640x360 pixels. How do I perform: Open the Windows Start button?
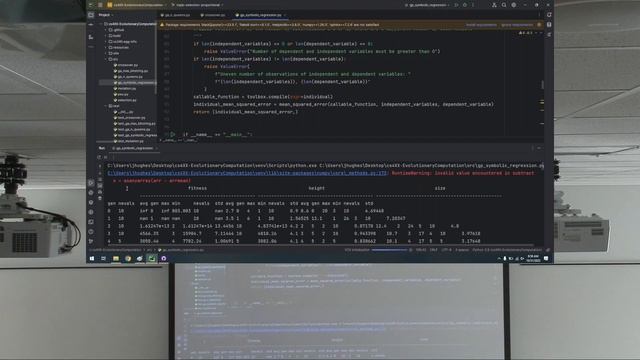pyautogui.click(x=92, y=258)
